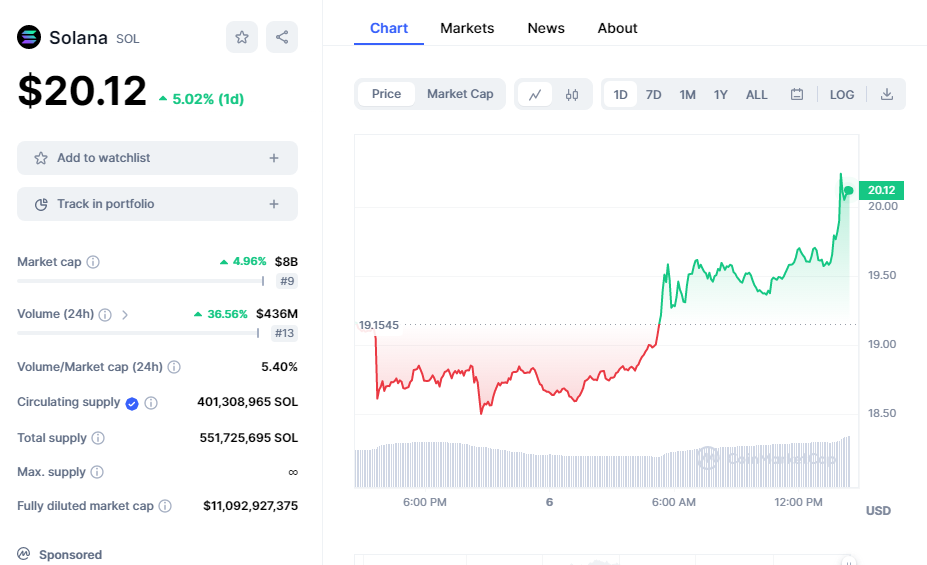Click the 4.96% market cap change
The height and width of the screenshot is (565, 927).
coord(243,261)
